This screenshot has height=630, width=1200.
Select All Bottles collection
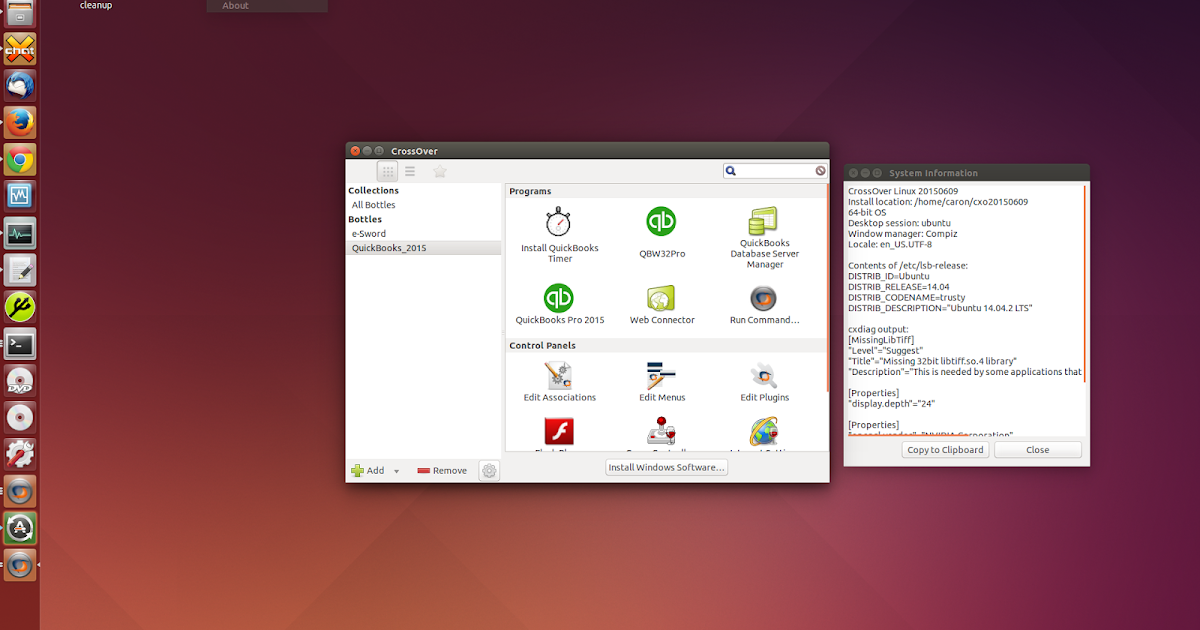click(373, 205)
